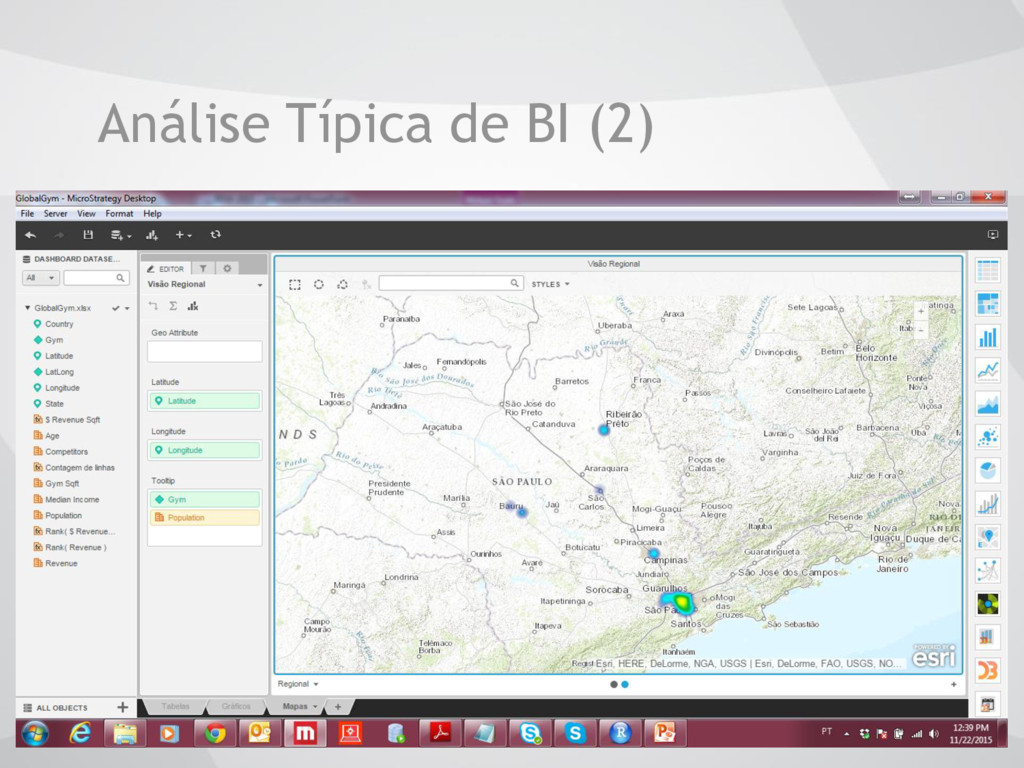Select the Longitude item in the Longitude zone
1024x768 pixels.
click(204, 450)
